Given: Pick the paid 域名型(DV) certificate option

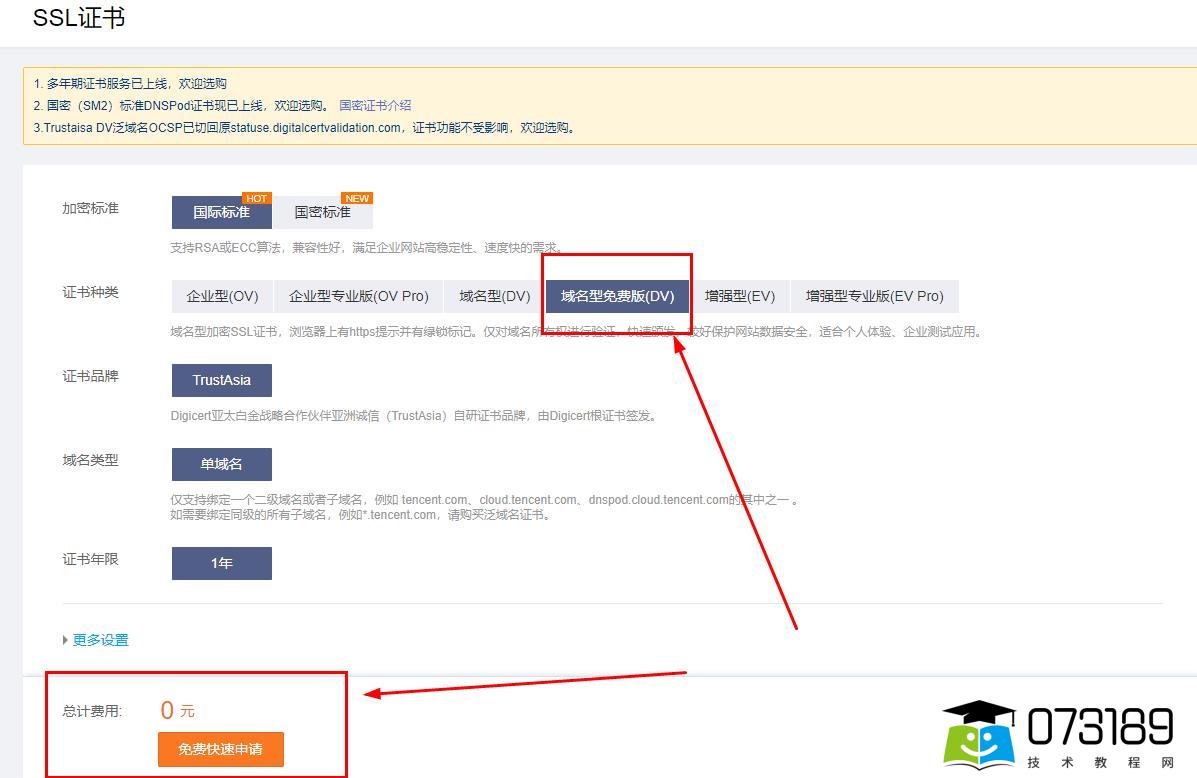Looking at the screenshot, I should pyautogui.click(x=494, y=296).
